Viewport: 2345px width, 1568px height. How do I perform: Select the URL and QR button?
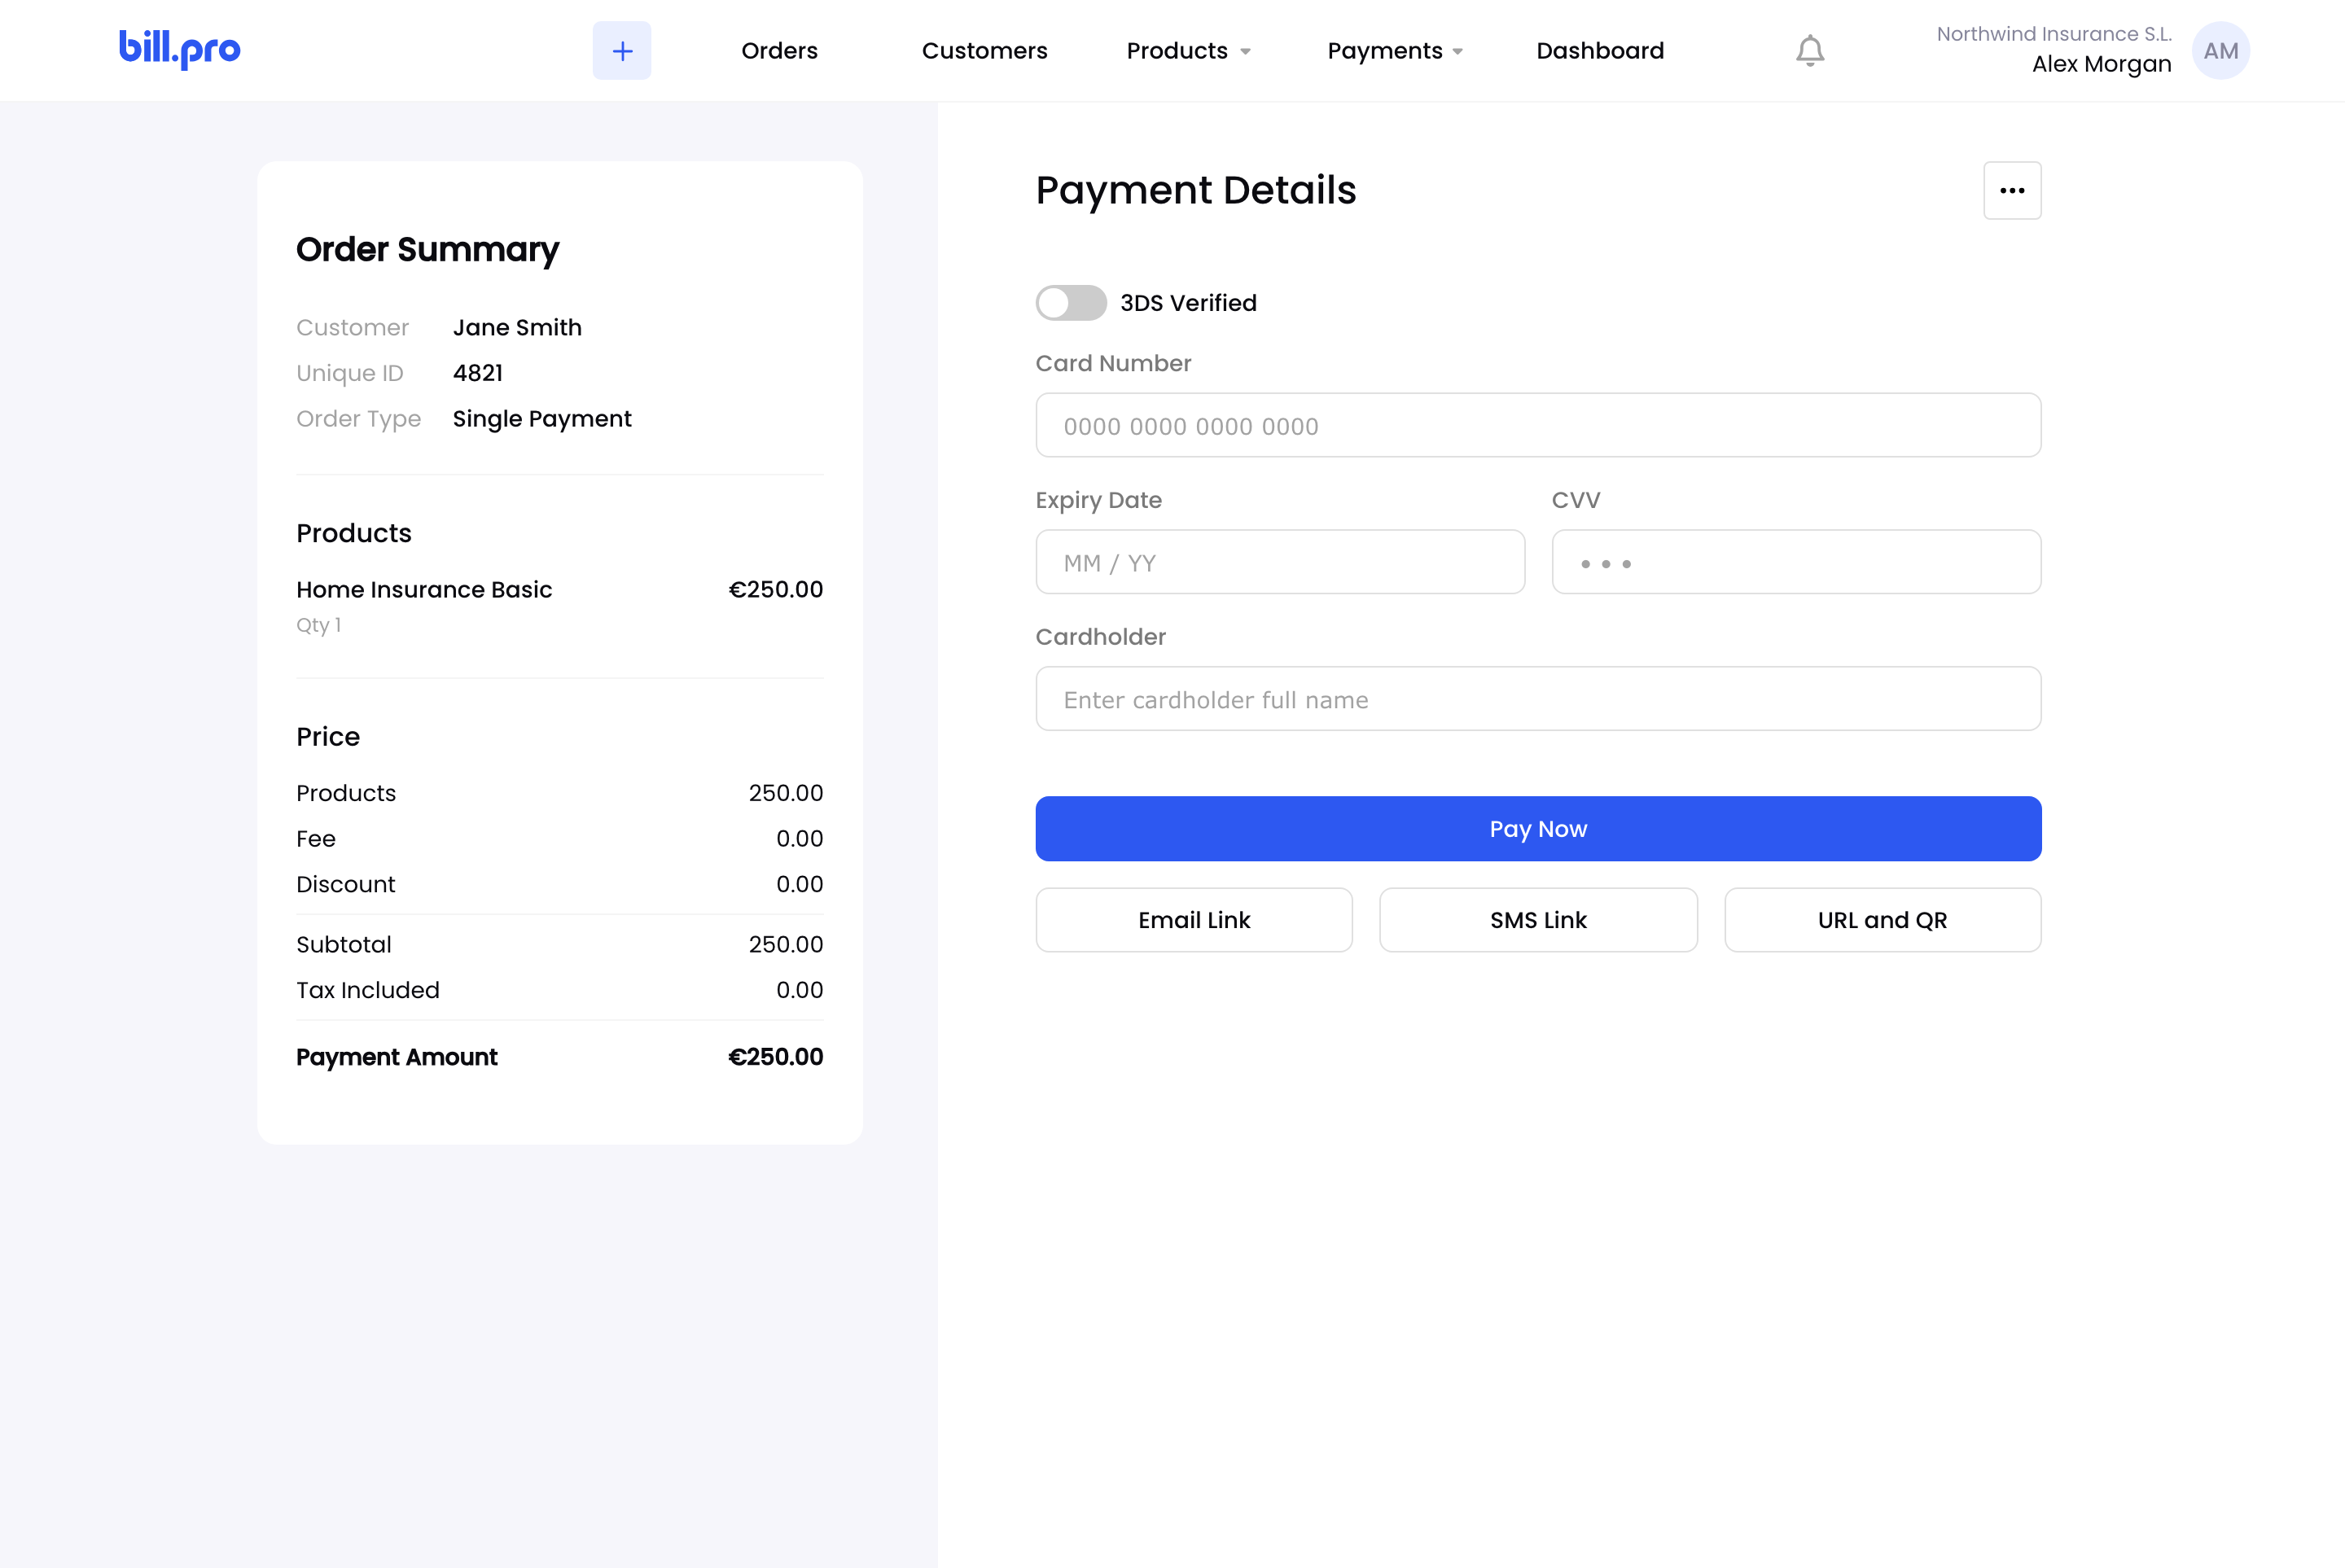[1882, 920]
